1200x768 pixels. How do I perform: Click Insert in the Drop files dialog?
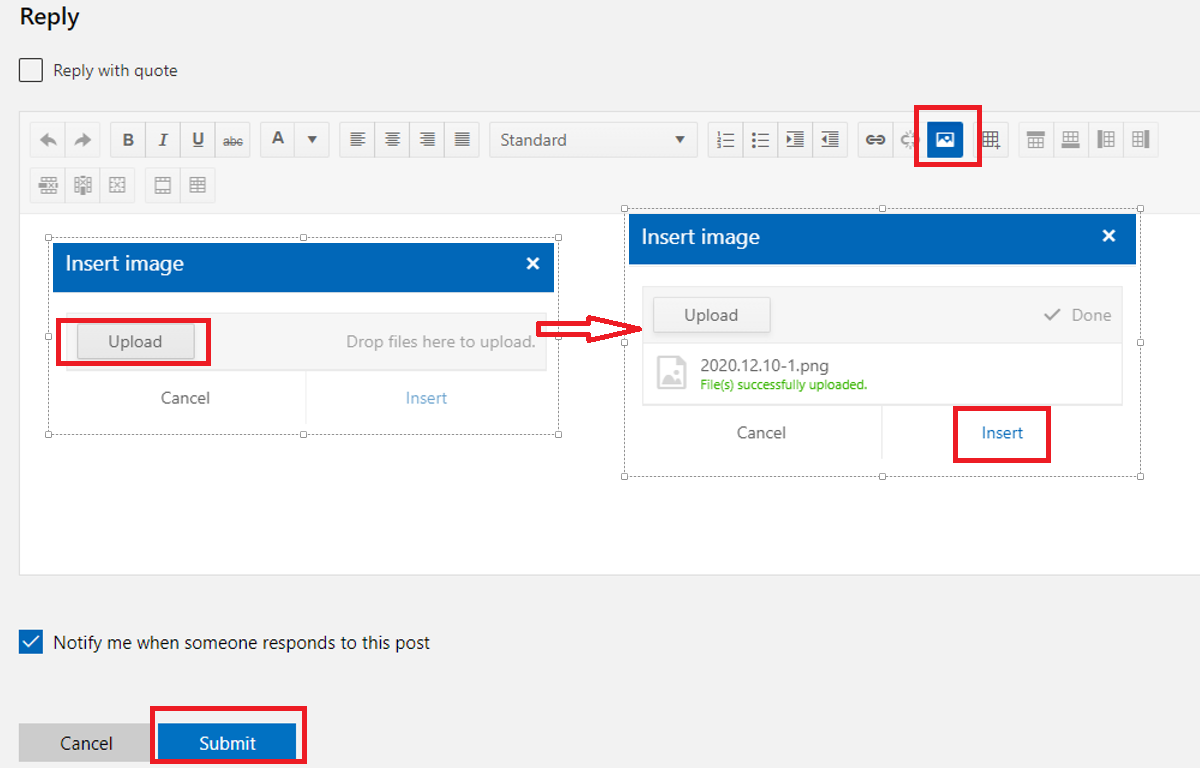(426, 398)
